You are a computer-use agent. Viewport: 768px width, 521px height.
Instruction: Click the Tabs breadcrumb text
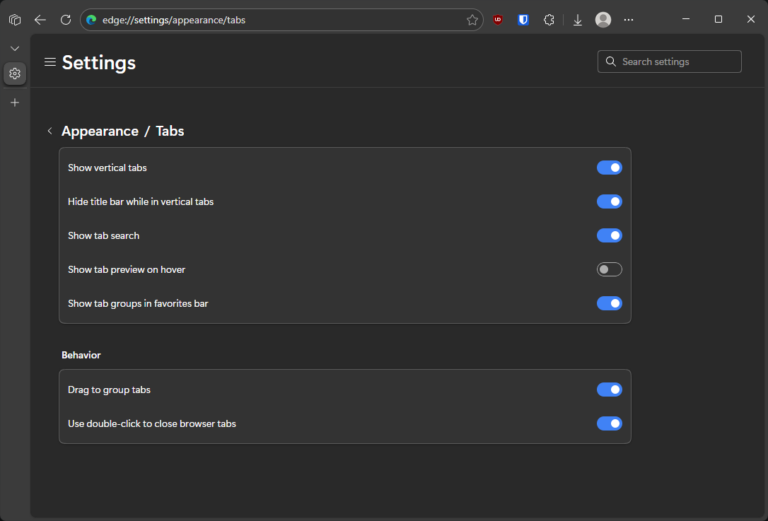[170, 131]
